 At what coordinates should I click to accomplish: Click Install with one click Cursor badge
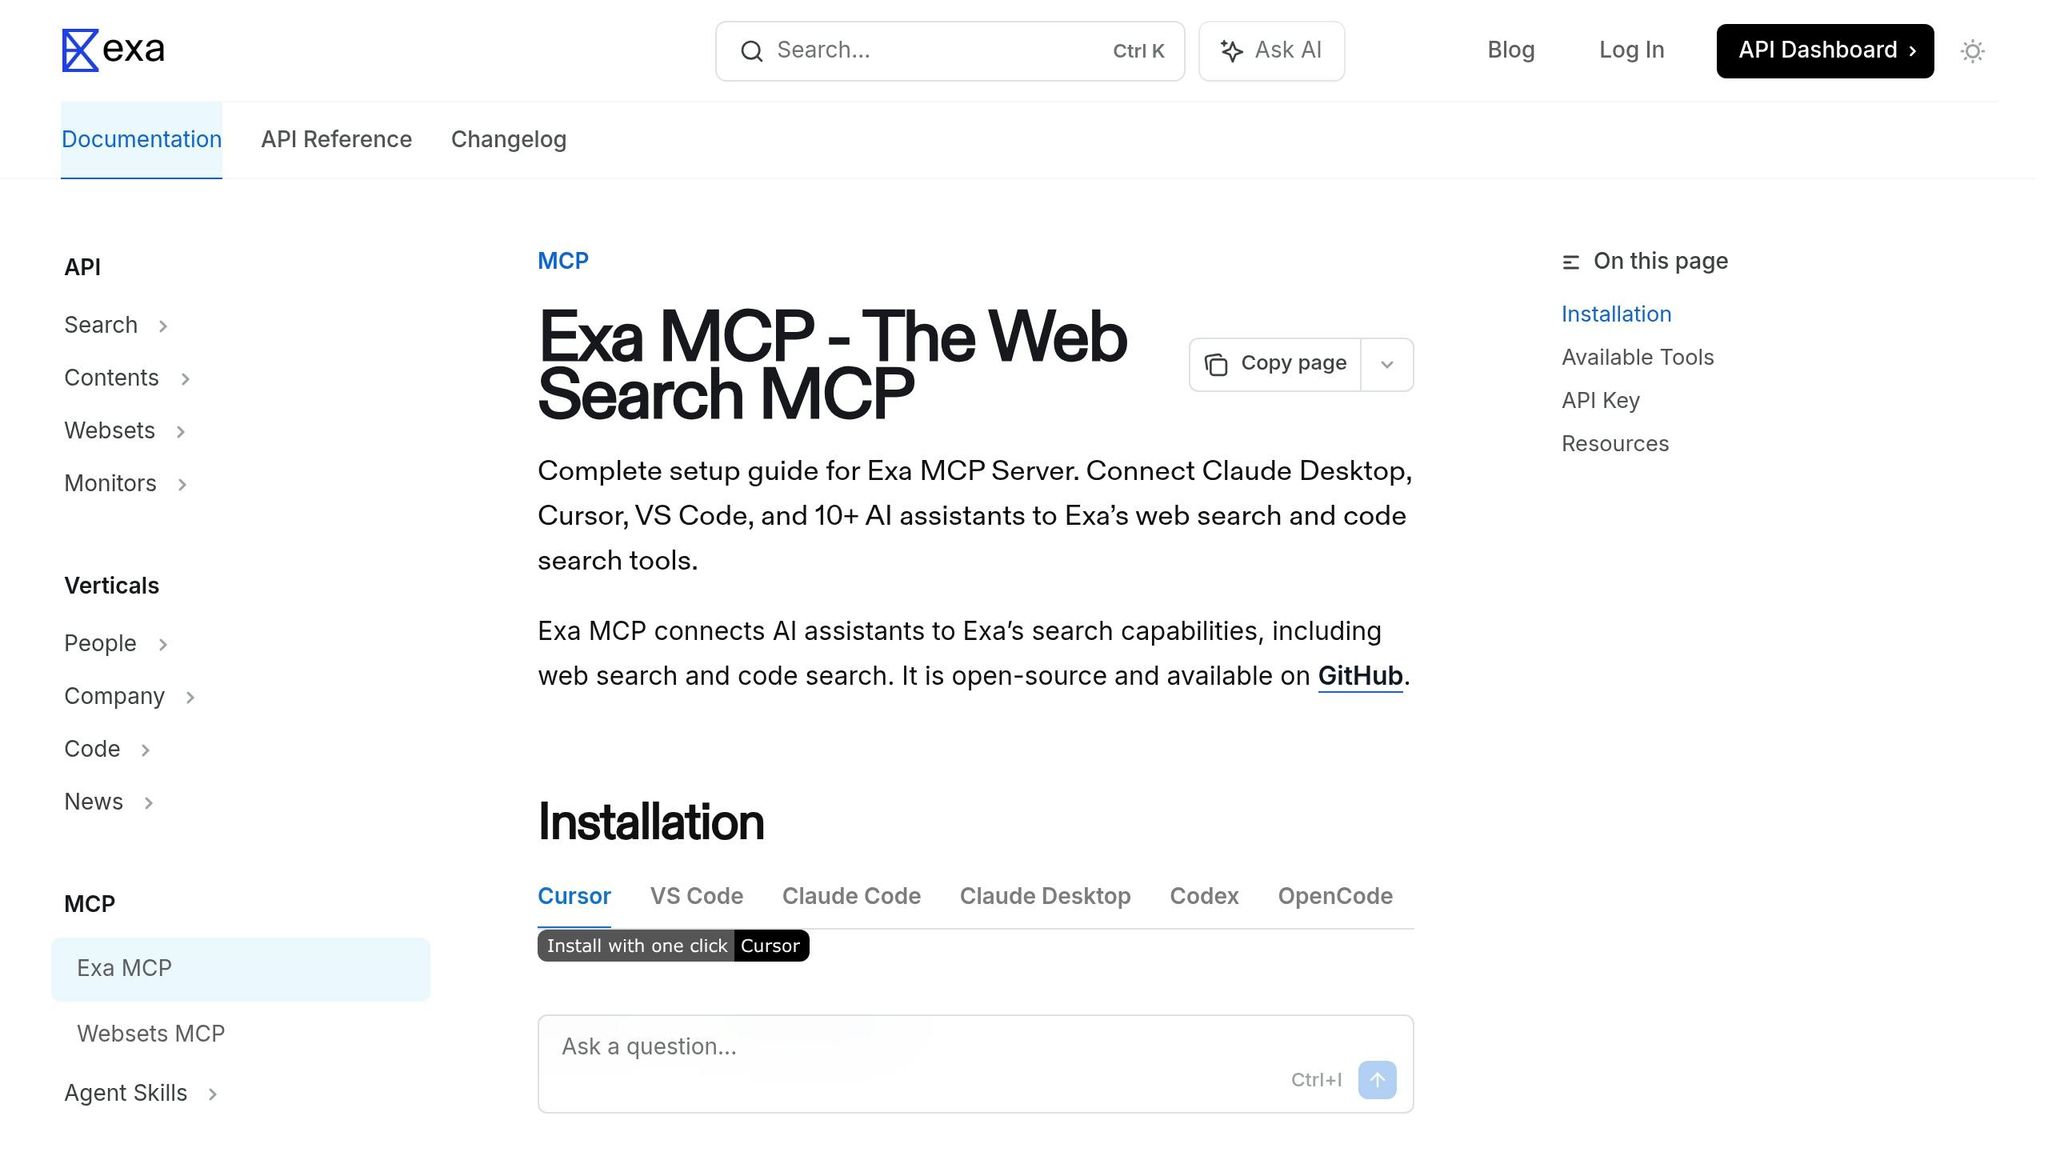click(673, 946)
